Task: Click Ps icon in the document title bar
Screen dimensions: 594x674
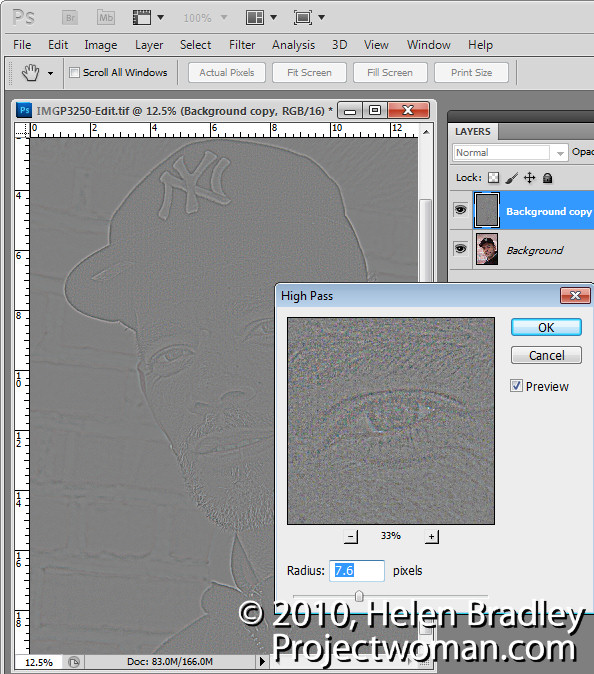Action: (24, 110)
